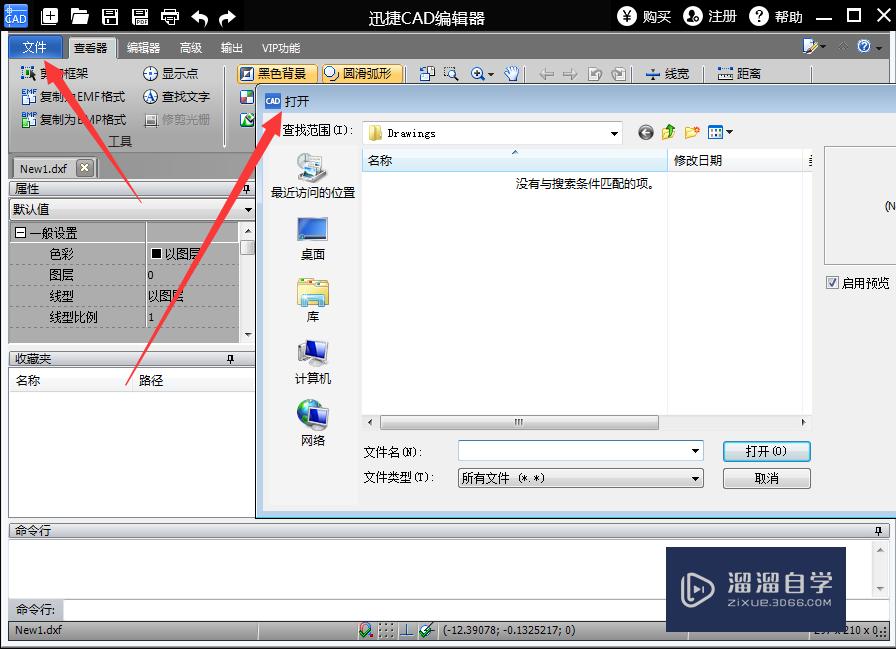896x649 pixels.
Task: Select 计算机 in places sidebar
Action: pos(313,362)
